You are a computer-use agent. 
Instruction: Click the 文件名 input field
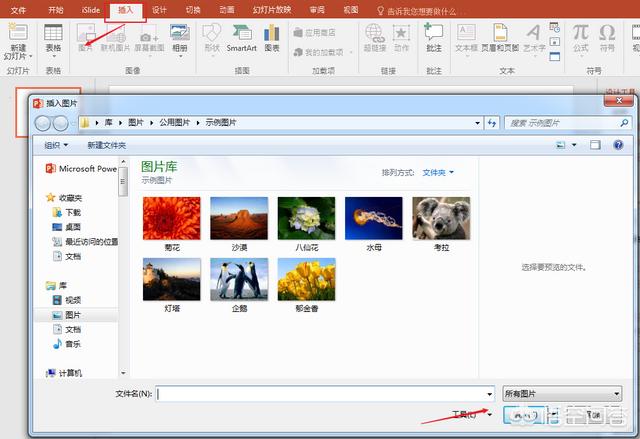click(320, 393)
